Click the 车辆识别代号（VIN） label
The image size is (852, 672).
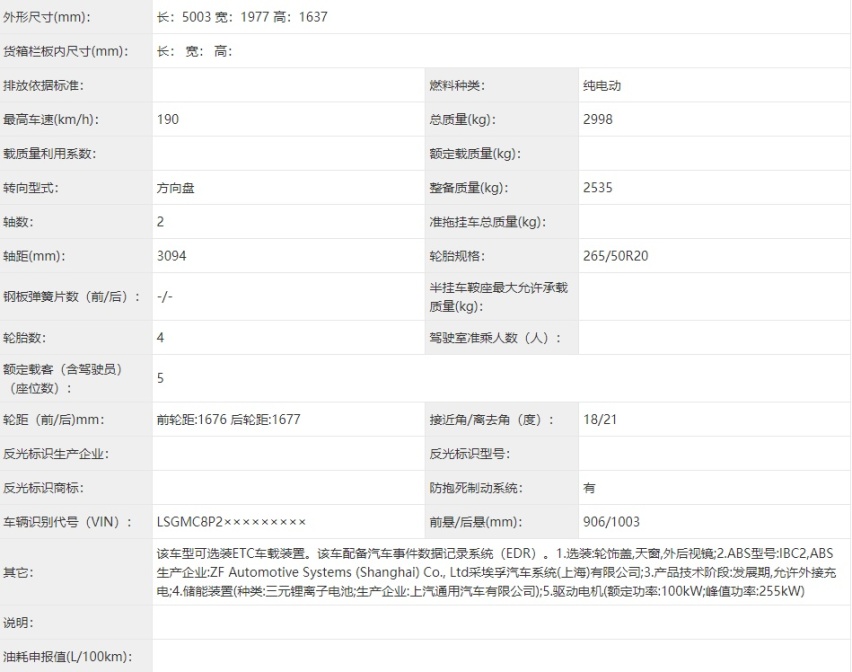[x=67, y=522]
